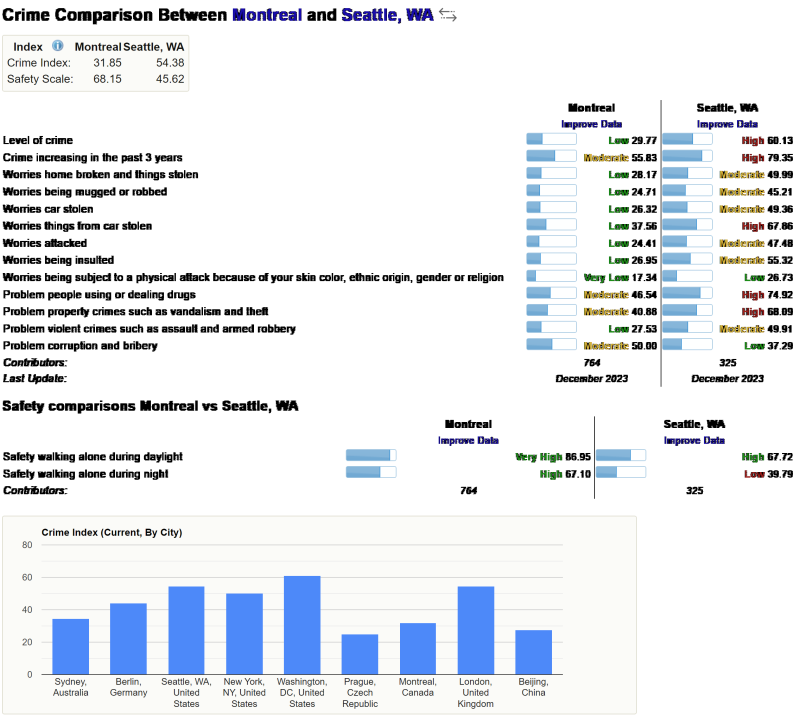Viewport: 800px width, 720px height.
Task: Click Montreal's Crime Index value 31.85
Action: 107,63
